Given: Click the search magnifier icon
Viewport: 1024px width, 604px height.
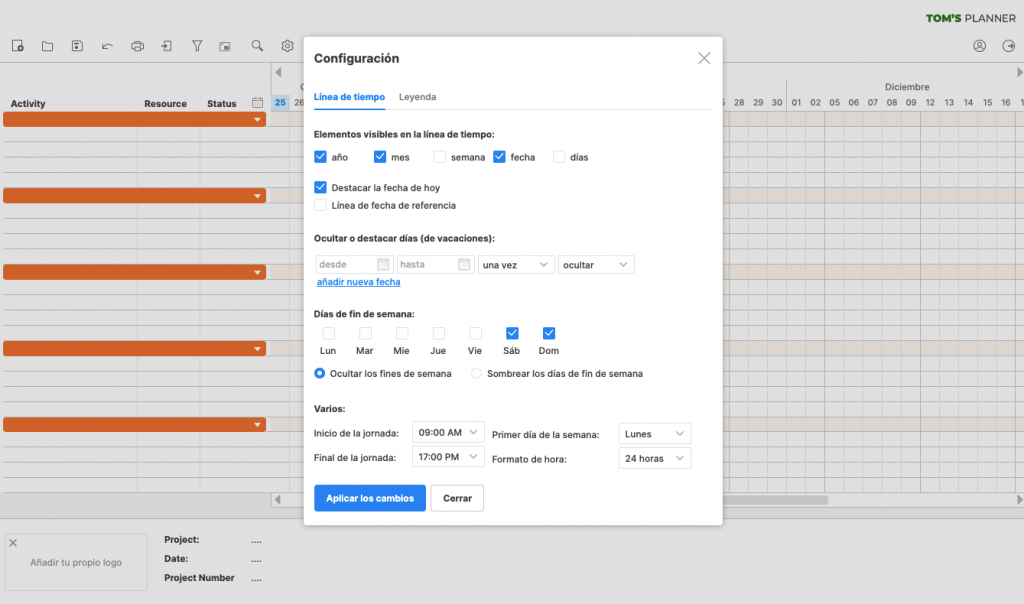Looking at the screenshot, I should click(x=257, y=46).
